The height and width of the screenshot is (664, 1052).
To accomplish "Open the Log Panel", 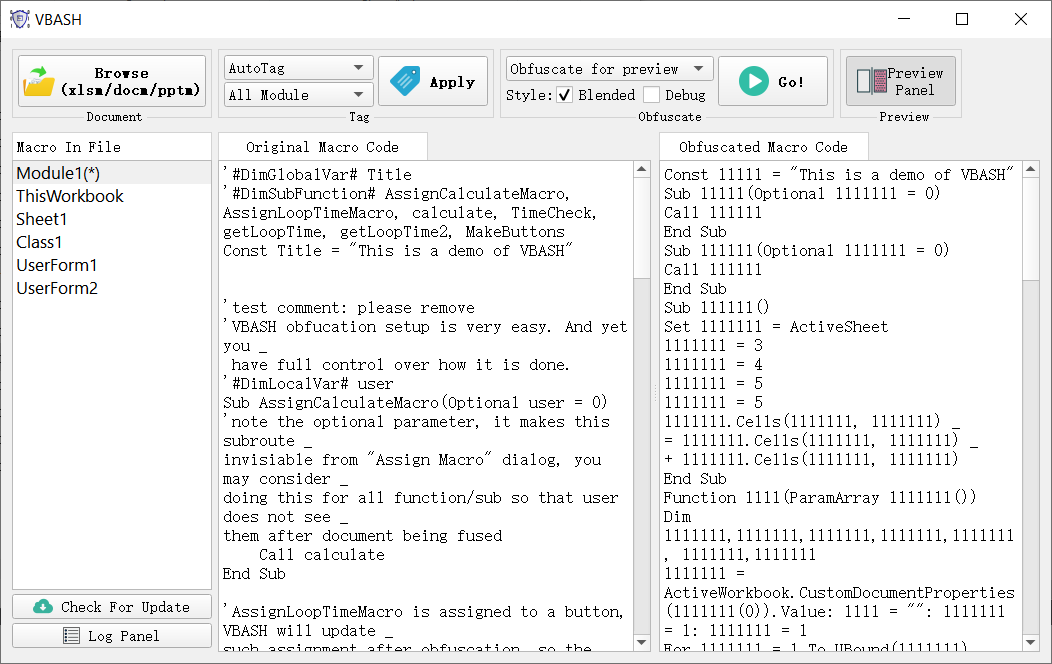I will 112,635.
